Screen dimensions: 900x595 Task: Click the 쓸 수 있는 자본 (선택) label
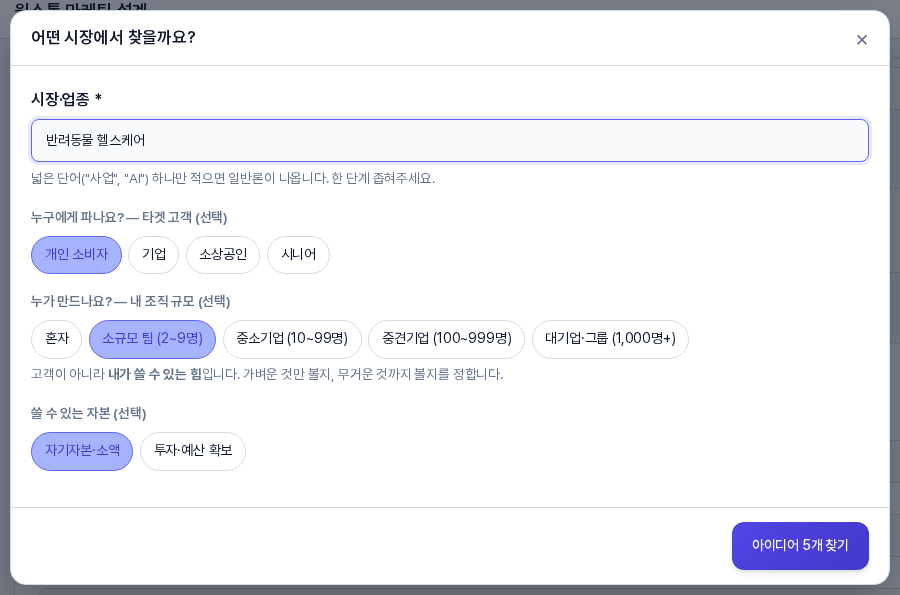[x=88, y=413]
